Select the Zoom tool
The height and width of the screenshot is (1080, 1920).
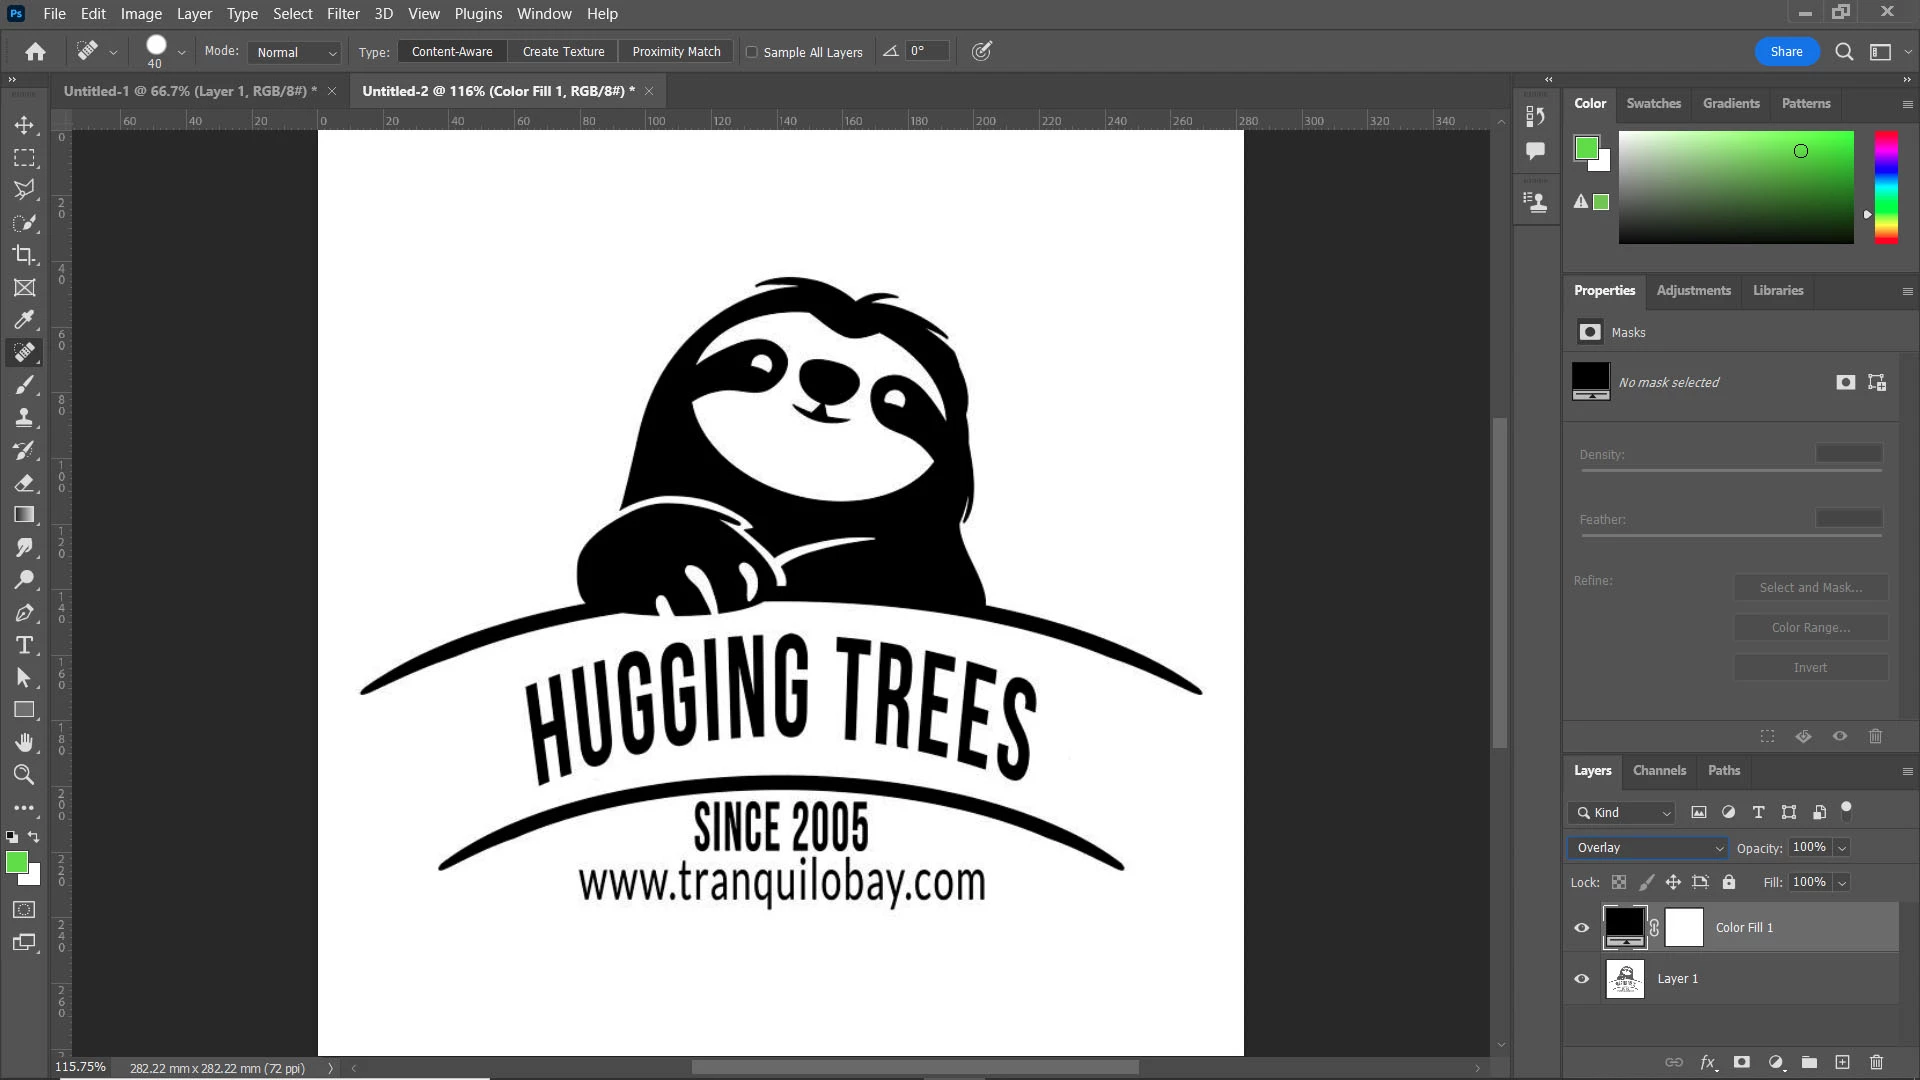pyautogui.click(x=24, y=775)
